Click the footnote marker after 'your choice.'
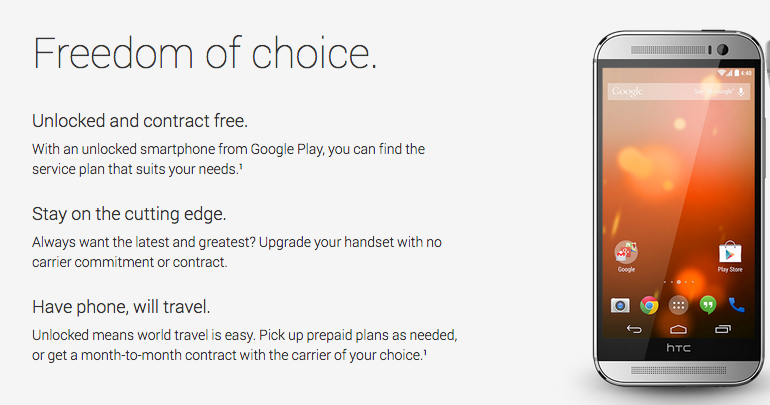Viewport: 770px width, 405px height. click(425, 351)
